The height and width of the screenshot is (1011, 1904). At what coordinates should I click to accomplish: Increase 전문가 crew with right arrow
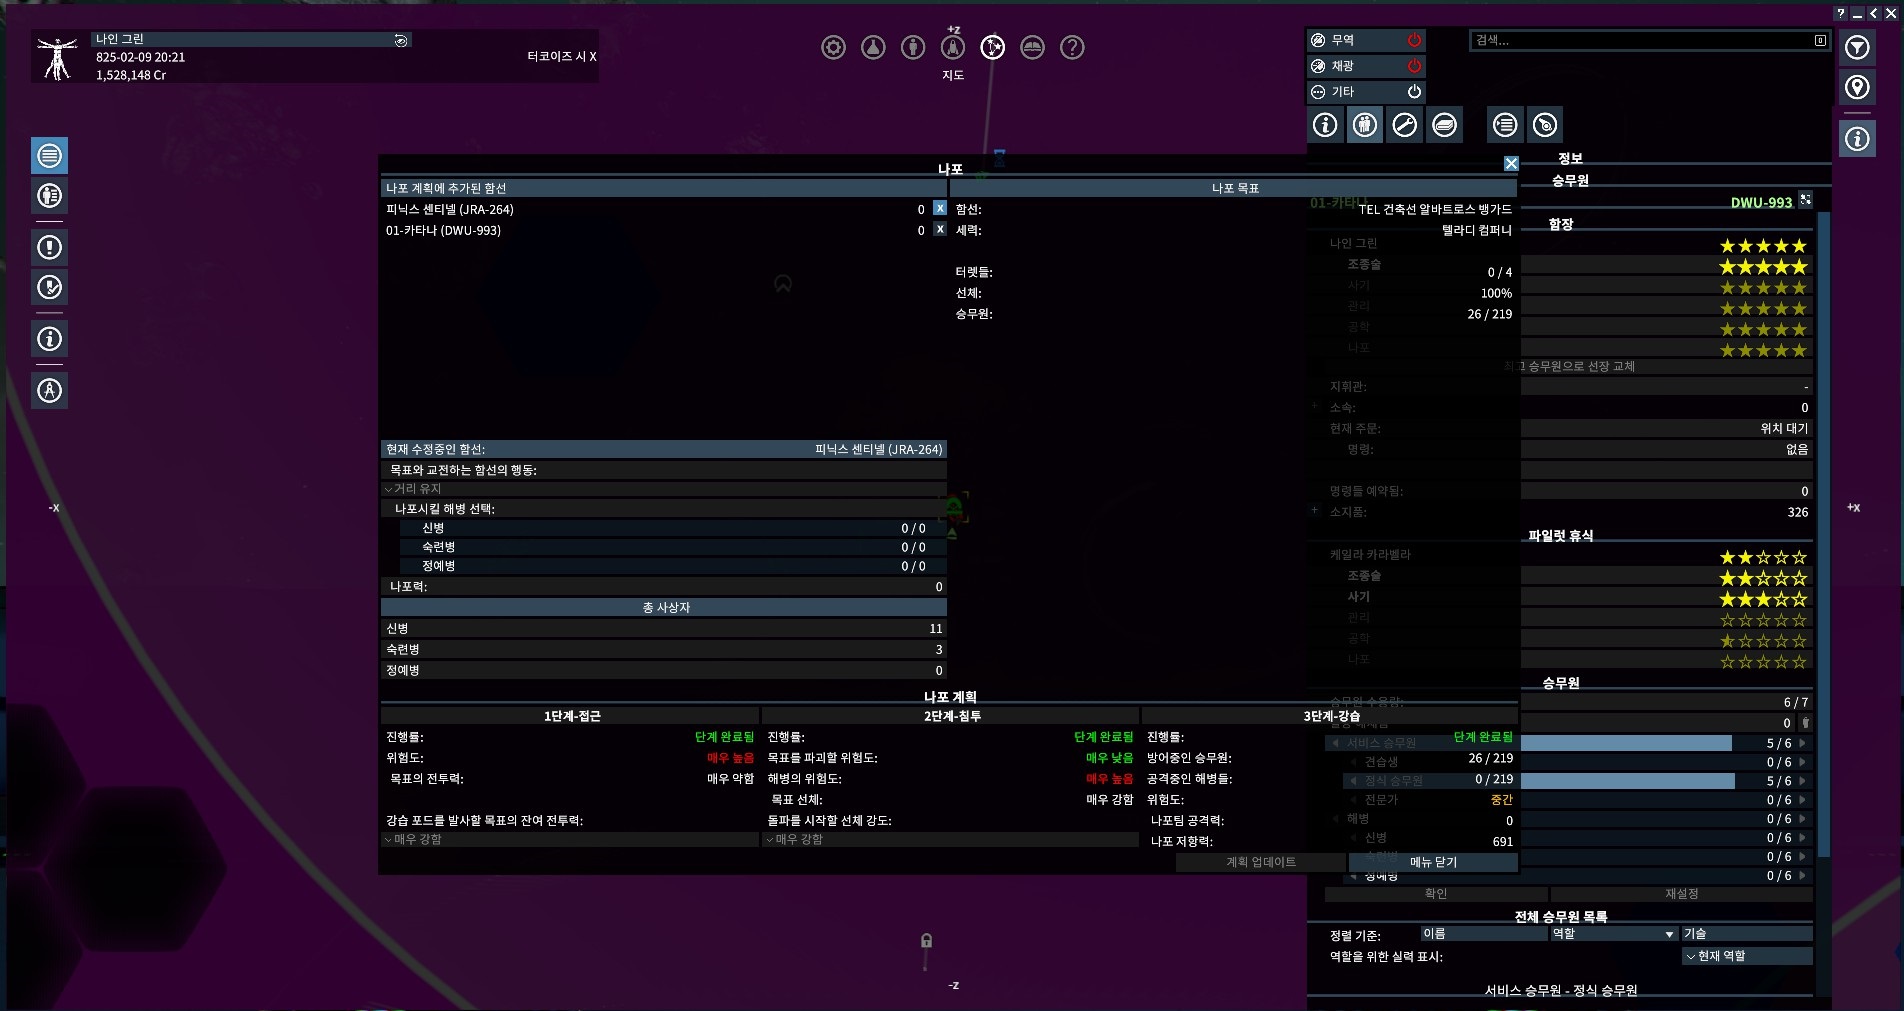point(1803,800)
